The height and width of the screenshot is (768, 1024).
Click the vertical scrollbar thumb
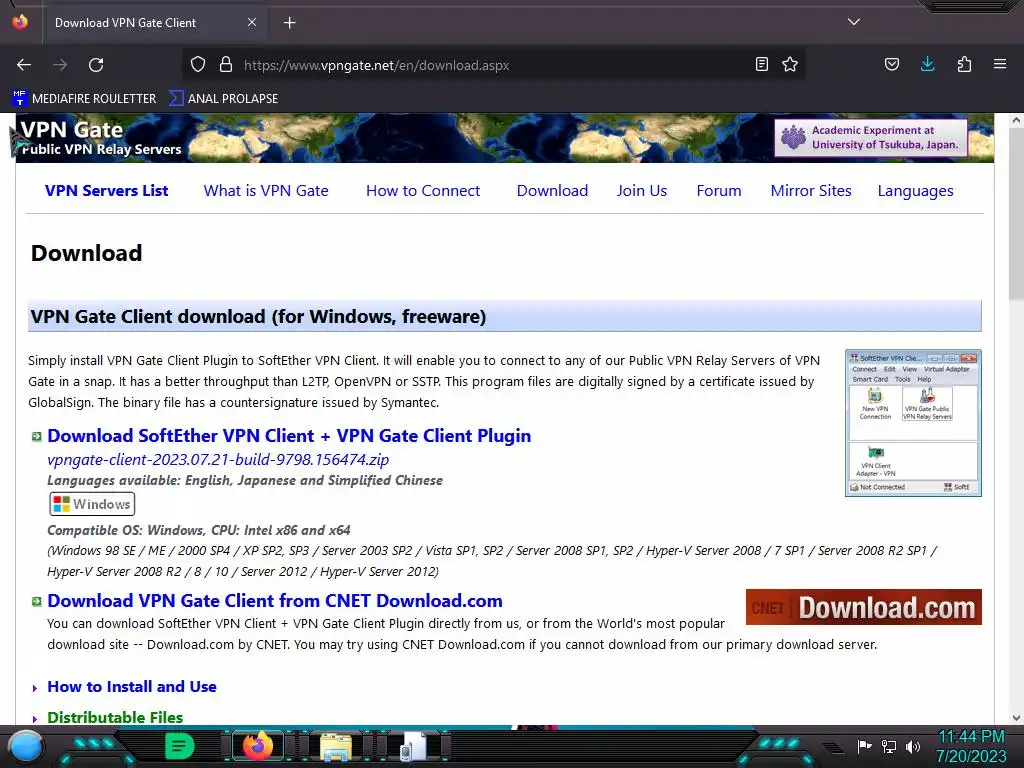click(1016, 212)
